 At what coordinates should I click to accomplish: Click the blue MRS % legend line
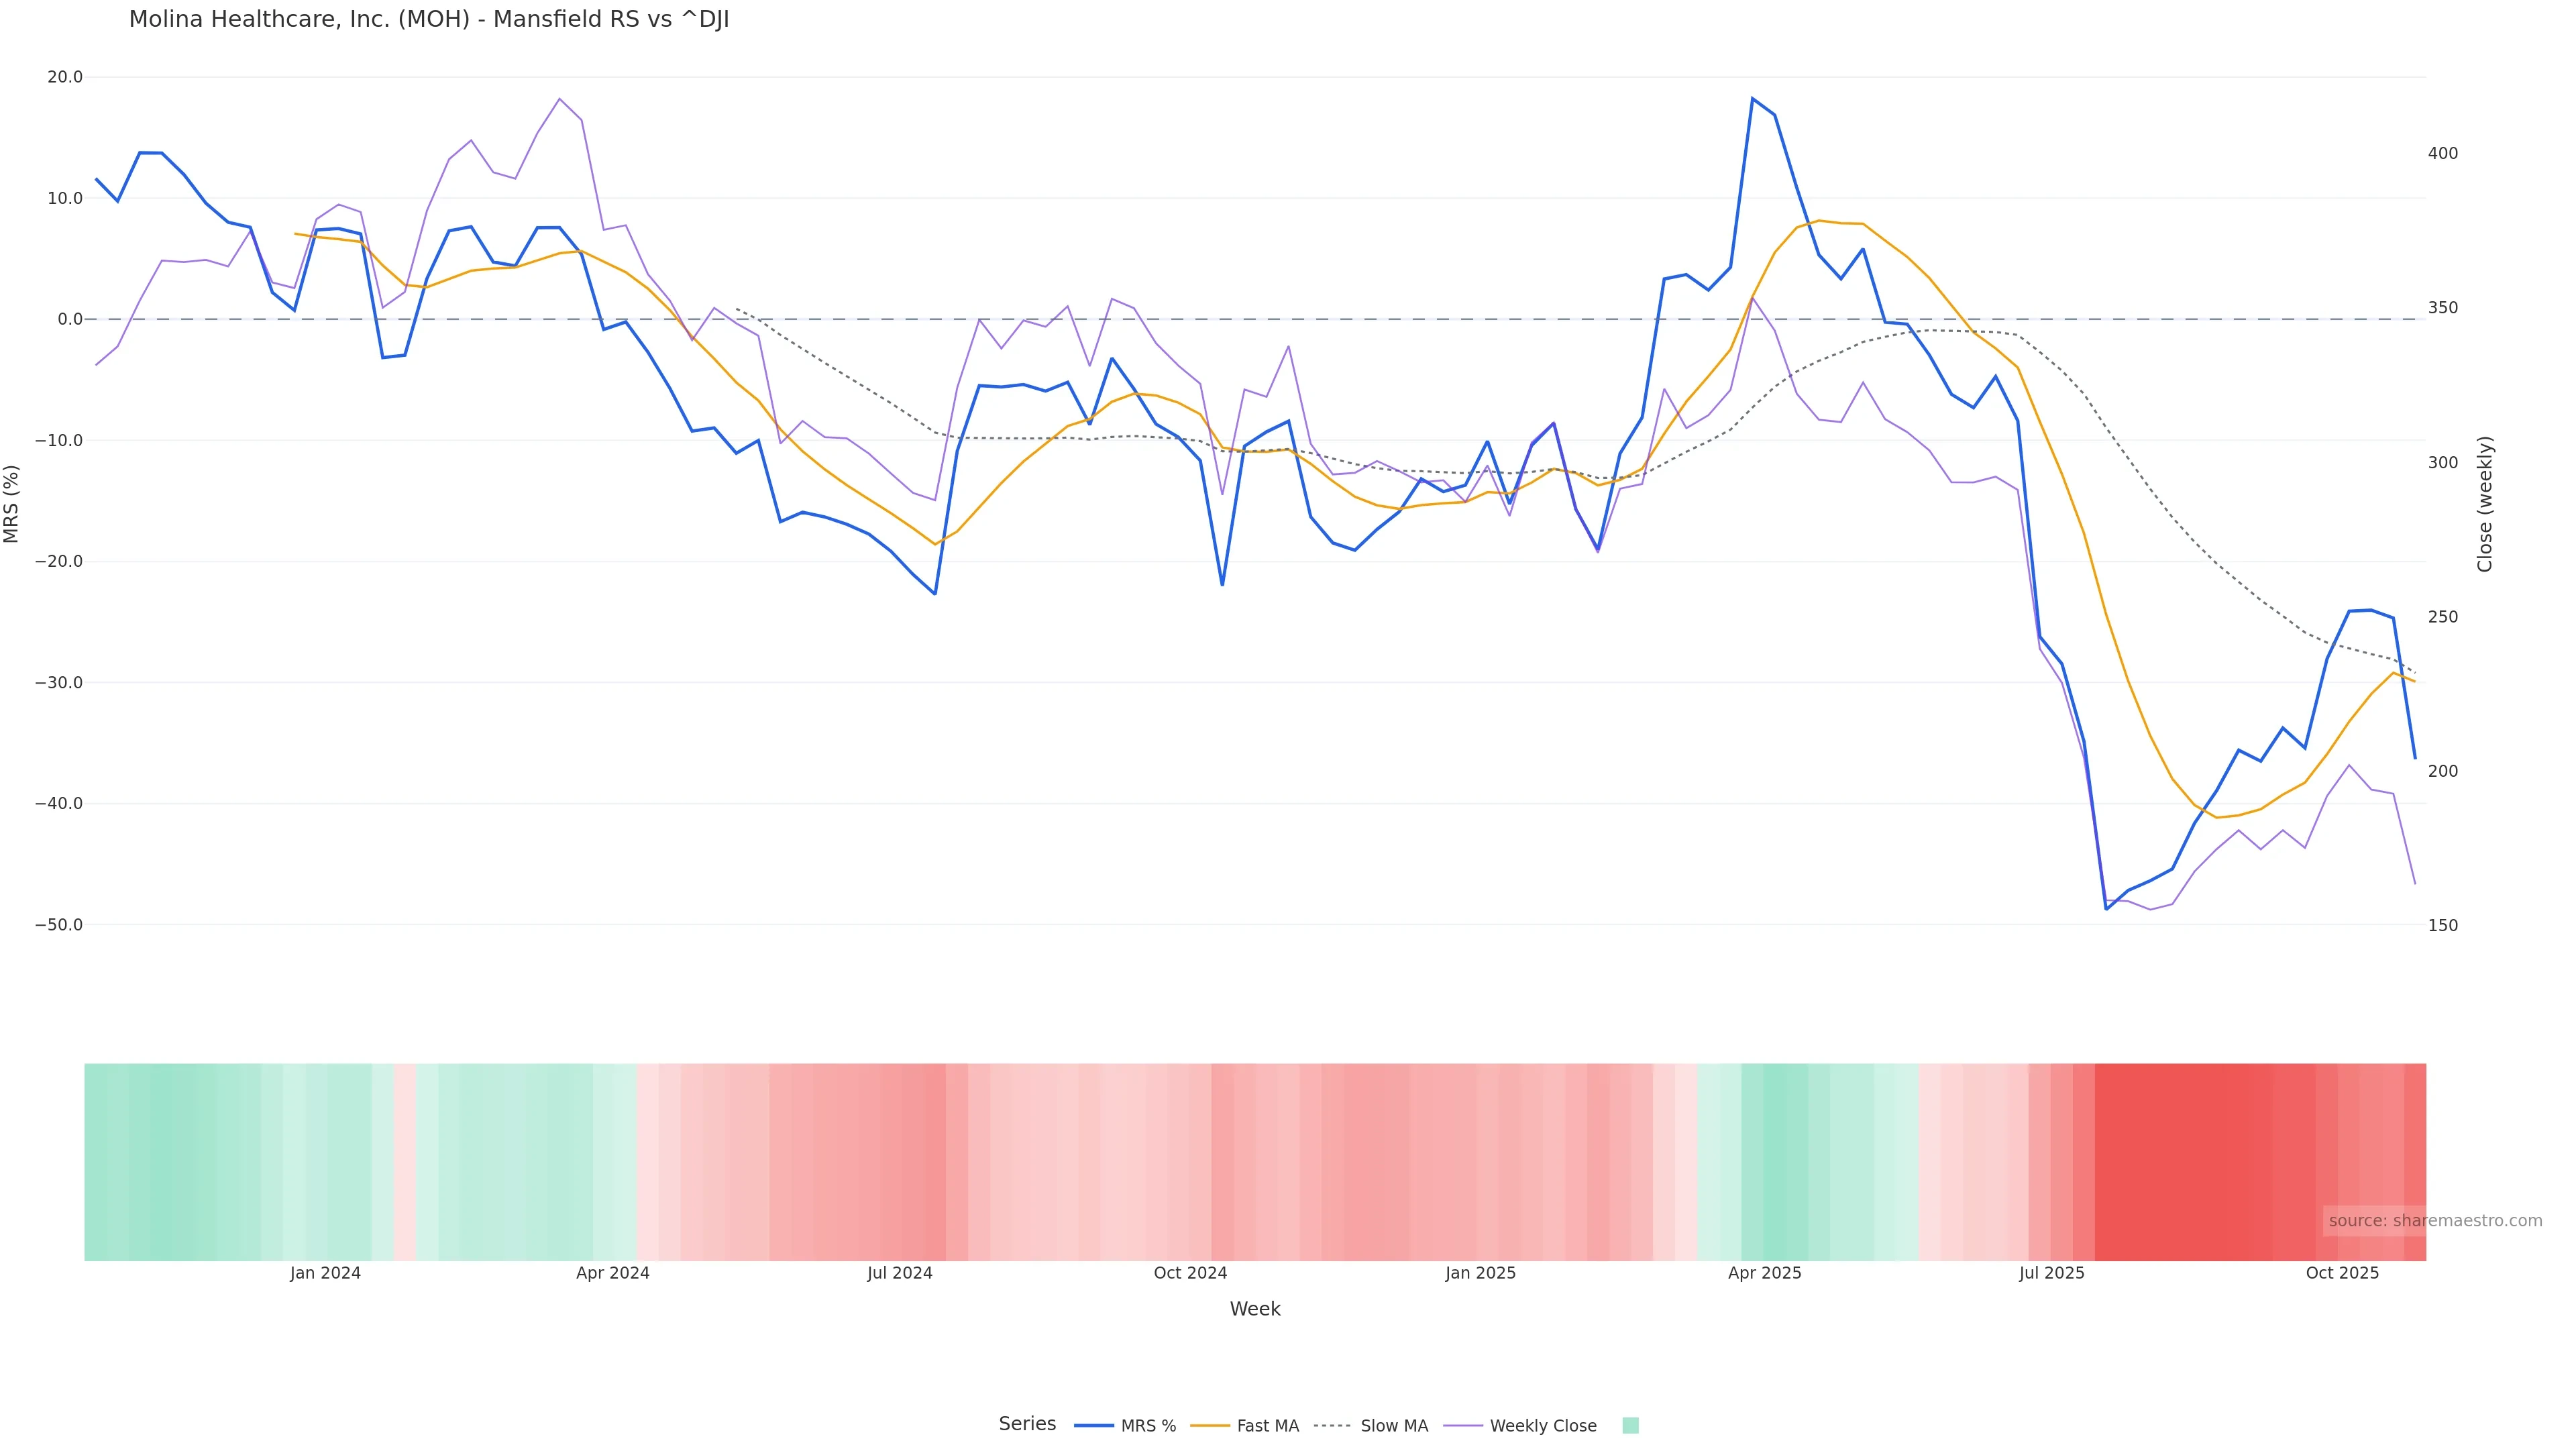click(x=1094, y=1426)
